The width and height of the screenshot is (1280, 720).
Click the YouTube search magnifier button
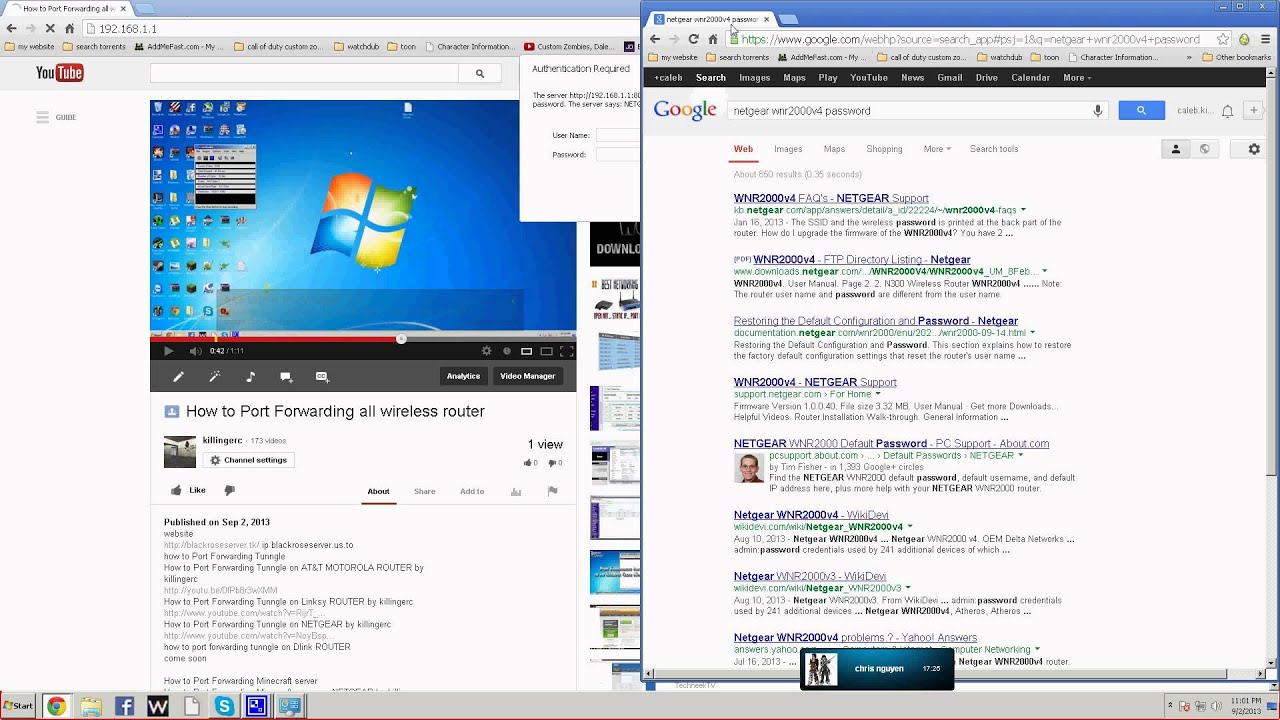pyautogui.click(x=480, y=73)
